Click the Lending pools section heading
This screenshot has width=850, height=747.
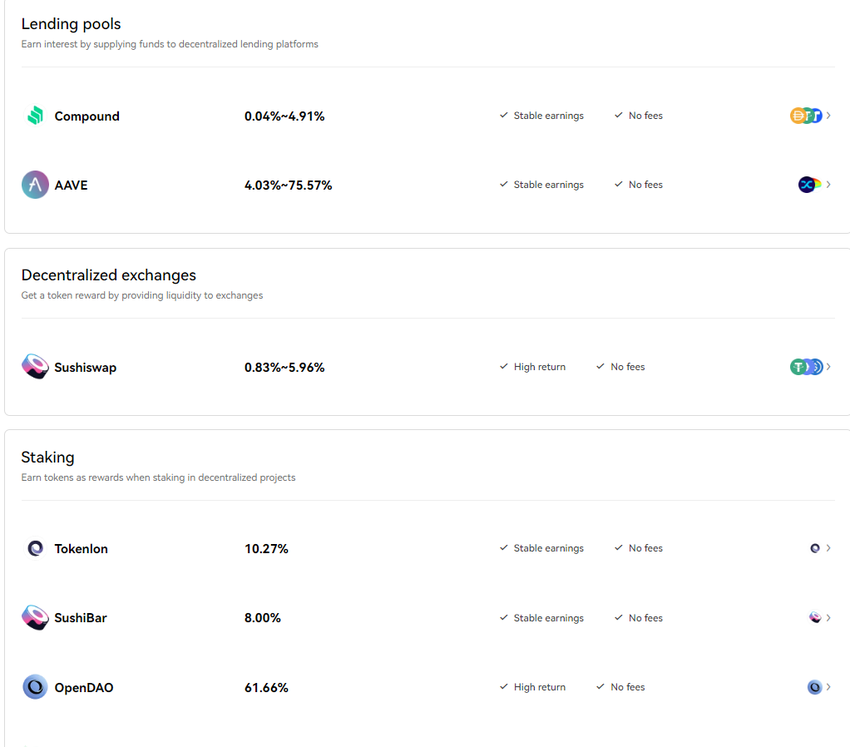pyautogui.click(x=71, y=24)
